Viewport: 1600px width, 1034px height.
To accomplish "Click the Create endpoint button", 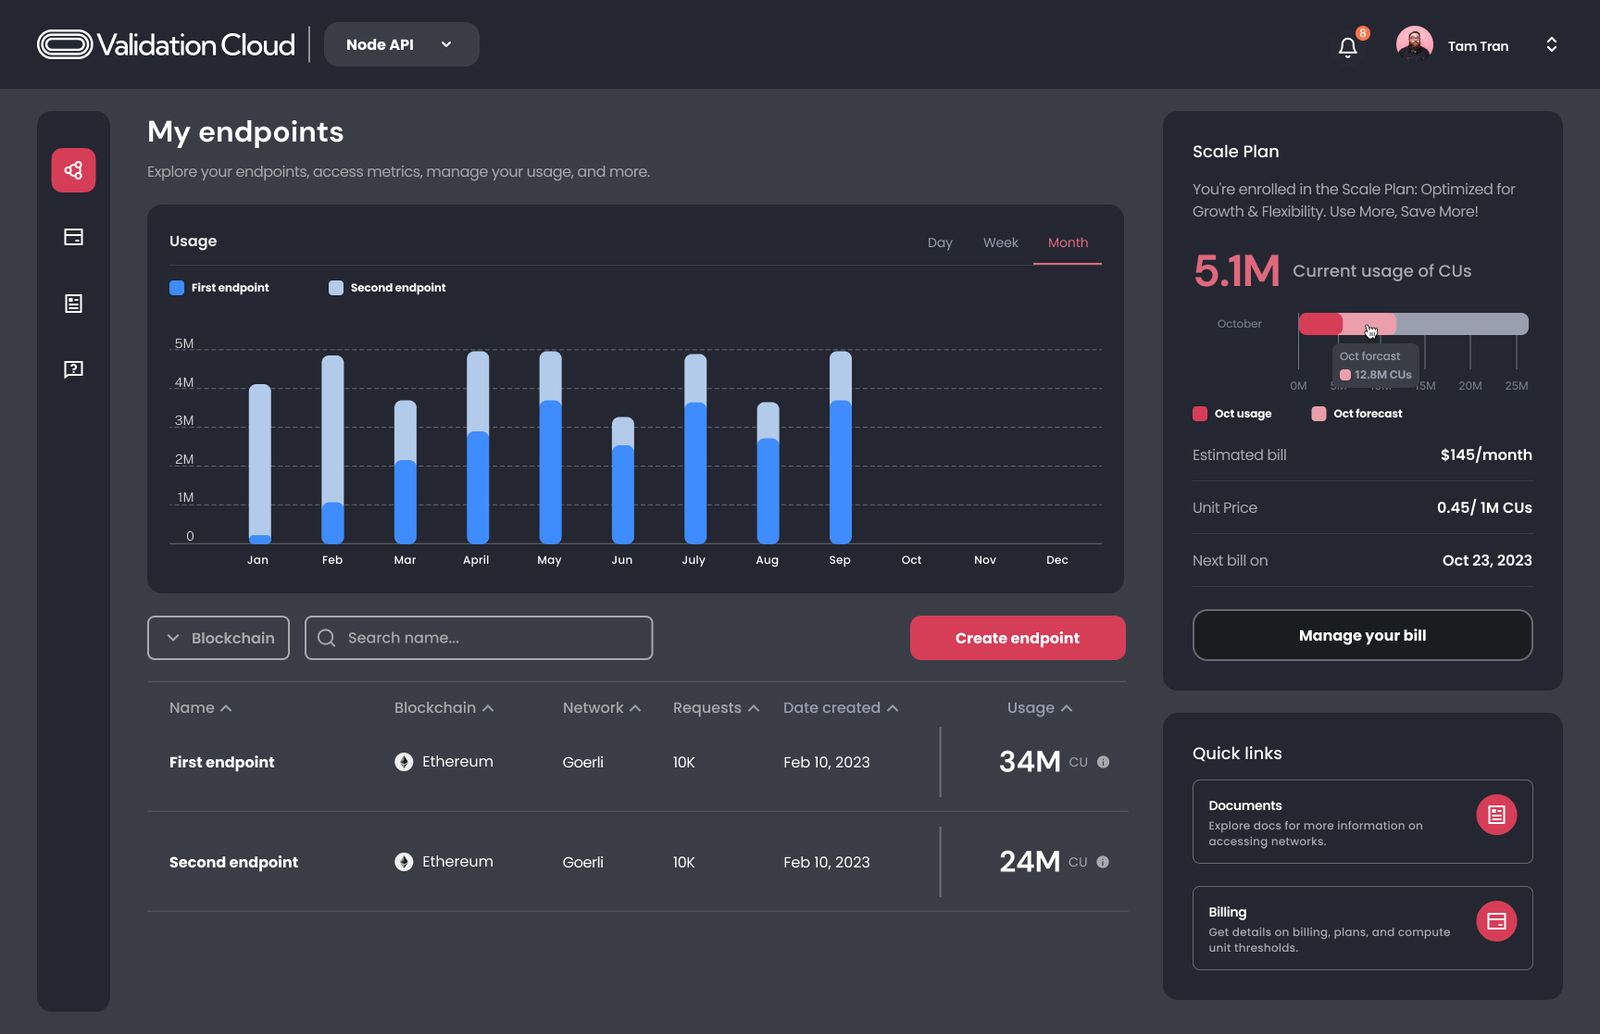I will click(1017, 638).
